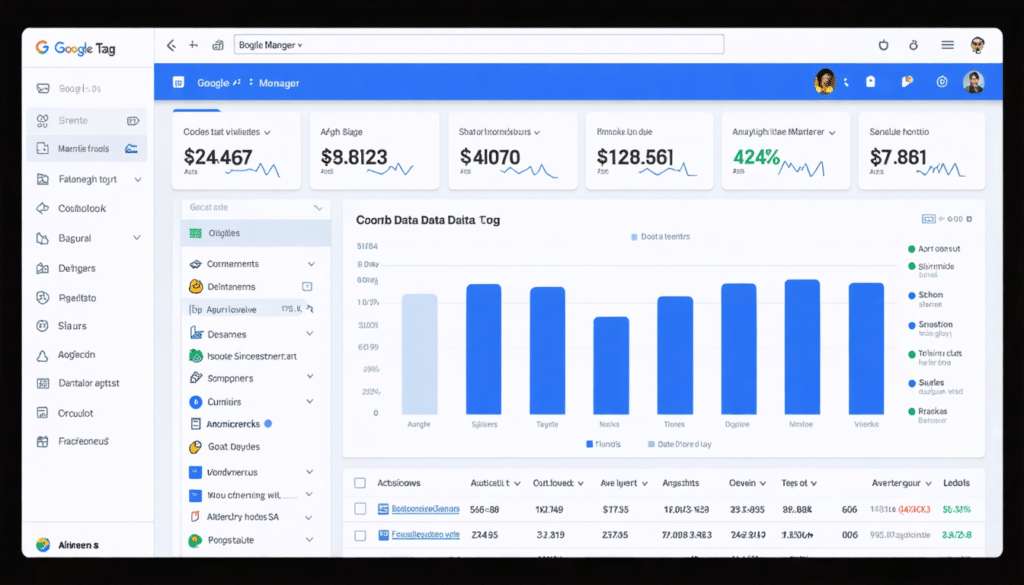This screenshot has height=585, width=1024.
Task: Expand the Bagural sidebar item
Action: point(137,238)
